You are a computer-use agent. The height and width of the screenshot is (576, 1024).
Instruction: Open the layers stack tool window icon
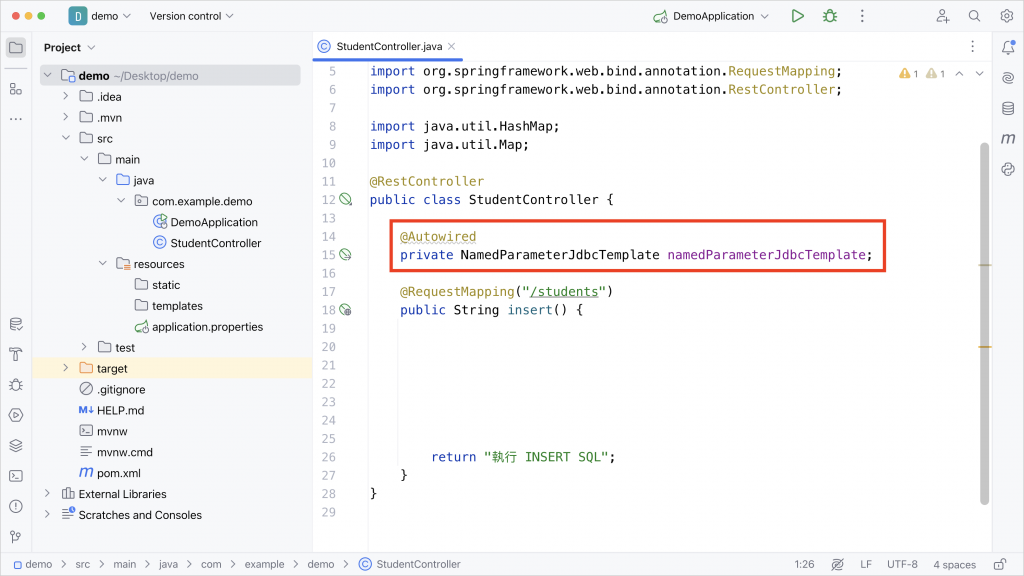pyautogui.click(x=16, y=445)
